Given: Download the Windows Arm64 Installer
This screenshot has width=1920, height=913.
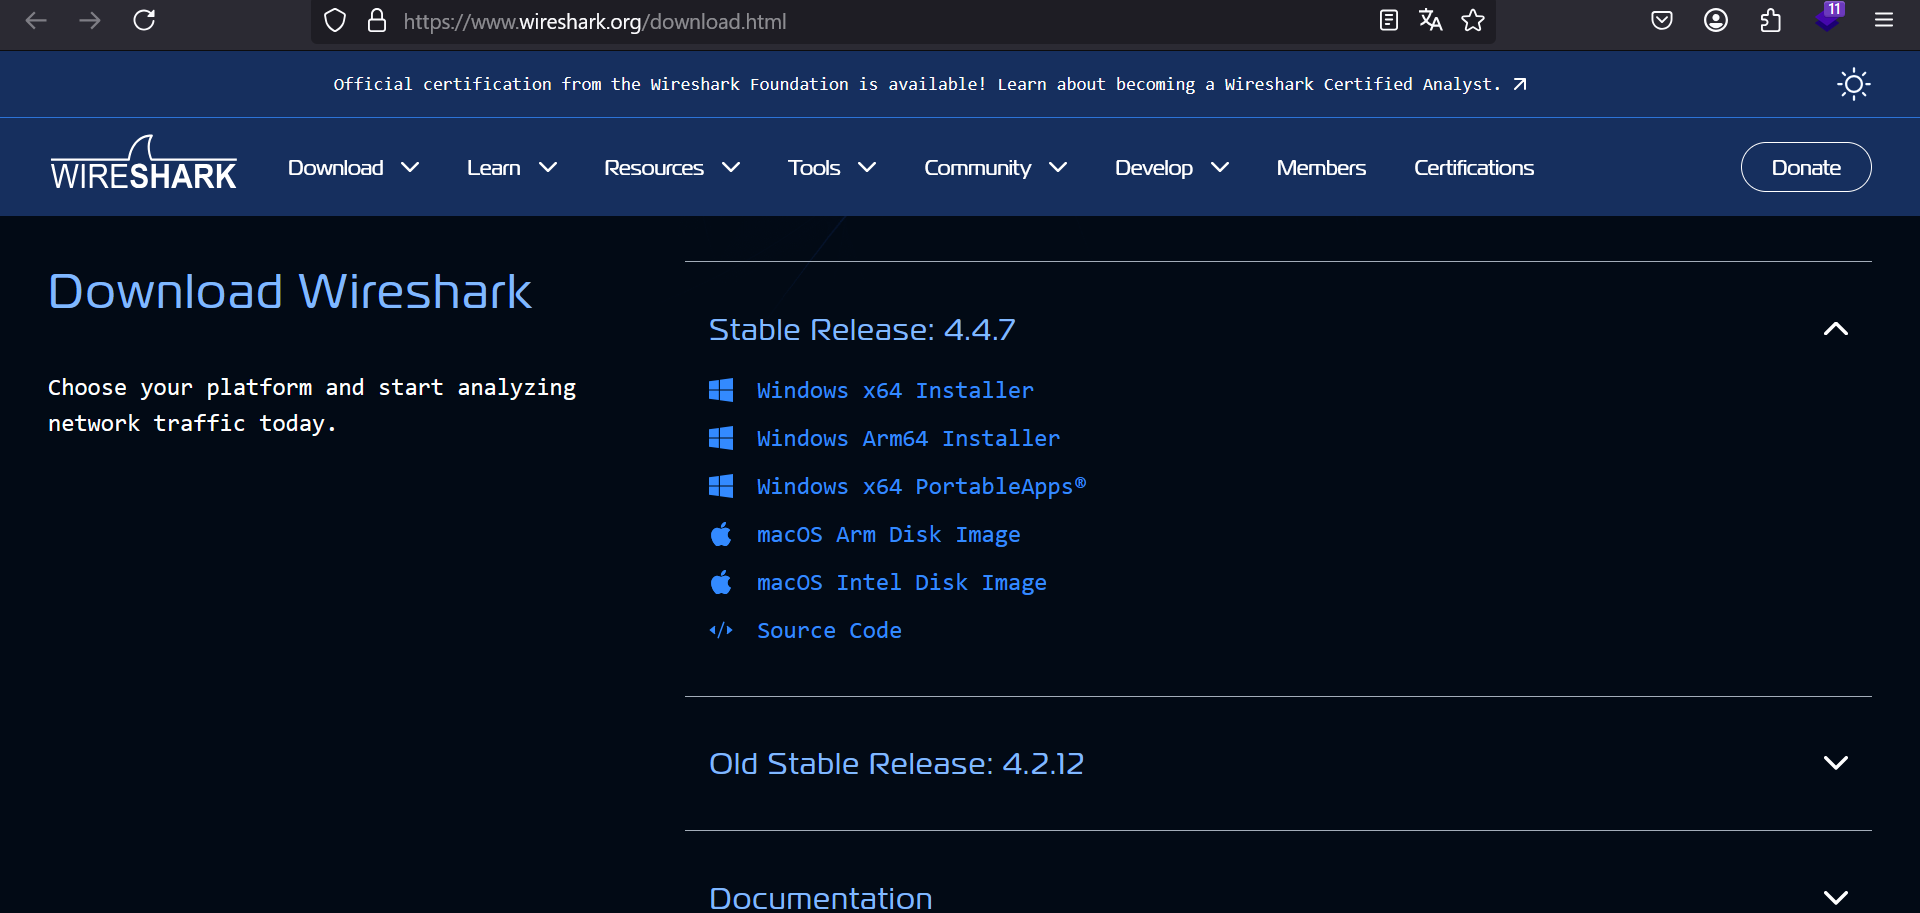Looking at the screenshot, I should [x=908, y=438].
